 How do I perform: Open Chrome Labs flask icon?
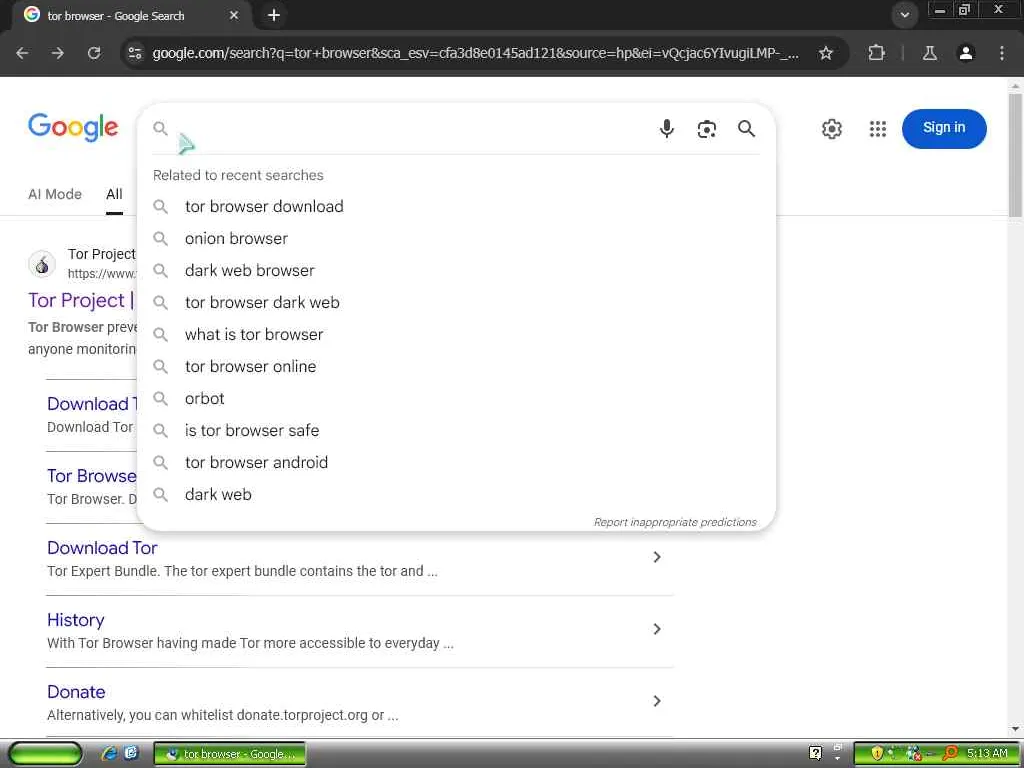tap(929, 53)
